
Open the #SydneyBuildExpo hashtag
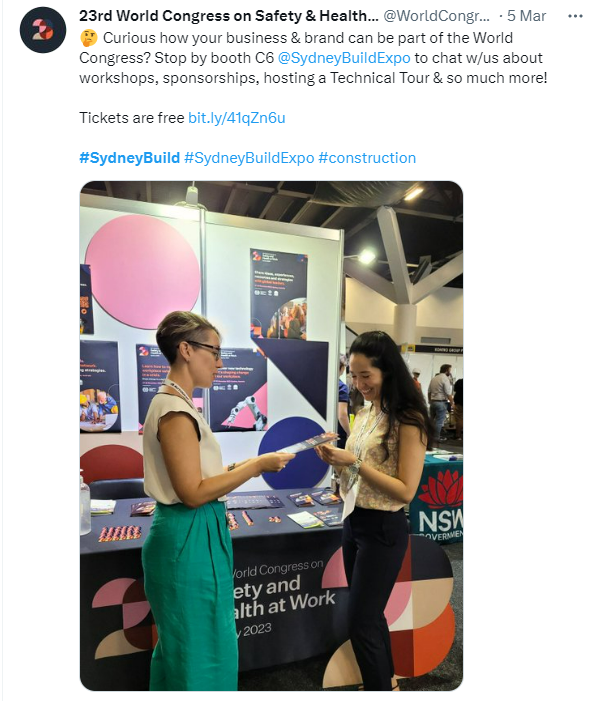tap(249, 158)
